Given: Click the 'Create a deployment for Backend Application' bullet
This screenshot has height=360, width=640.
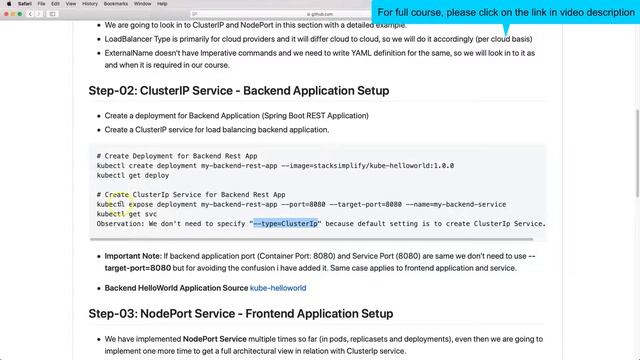Looking at the screenshot, I should [x=236, y=116].
